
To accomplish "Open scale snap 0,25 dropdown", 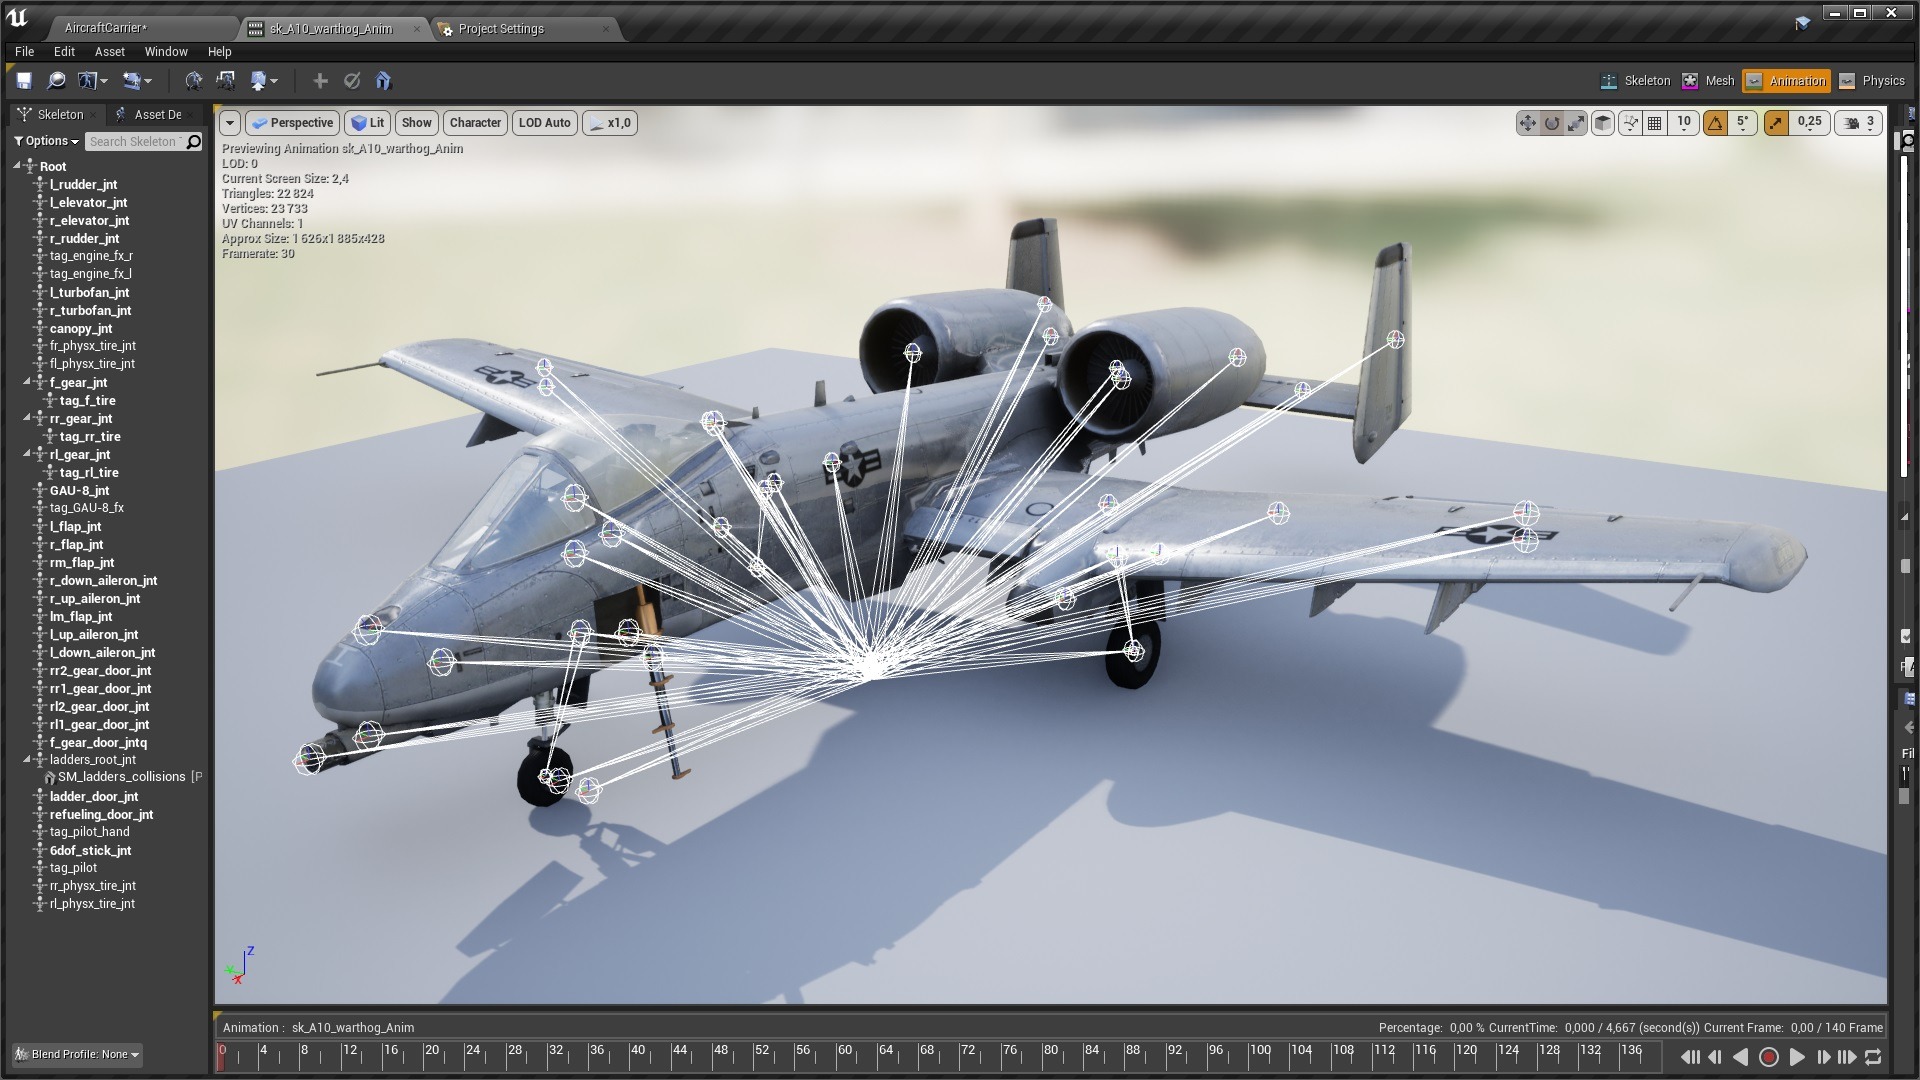I will [x=1809, y=123].
